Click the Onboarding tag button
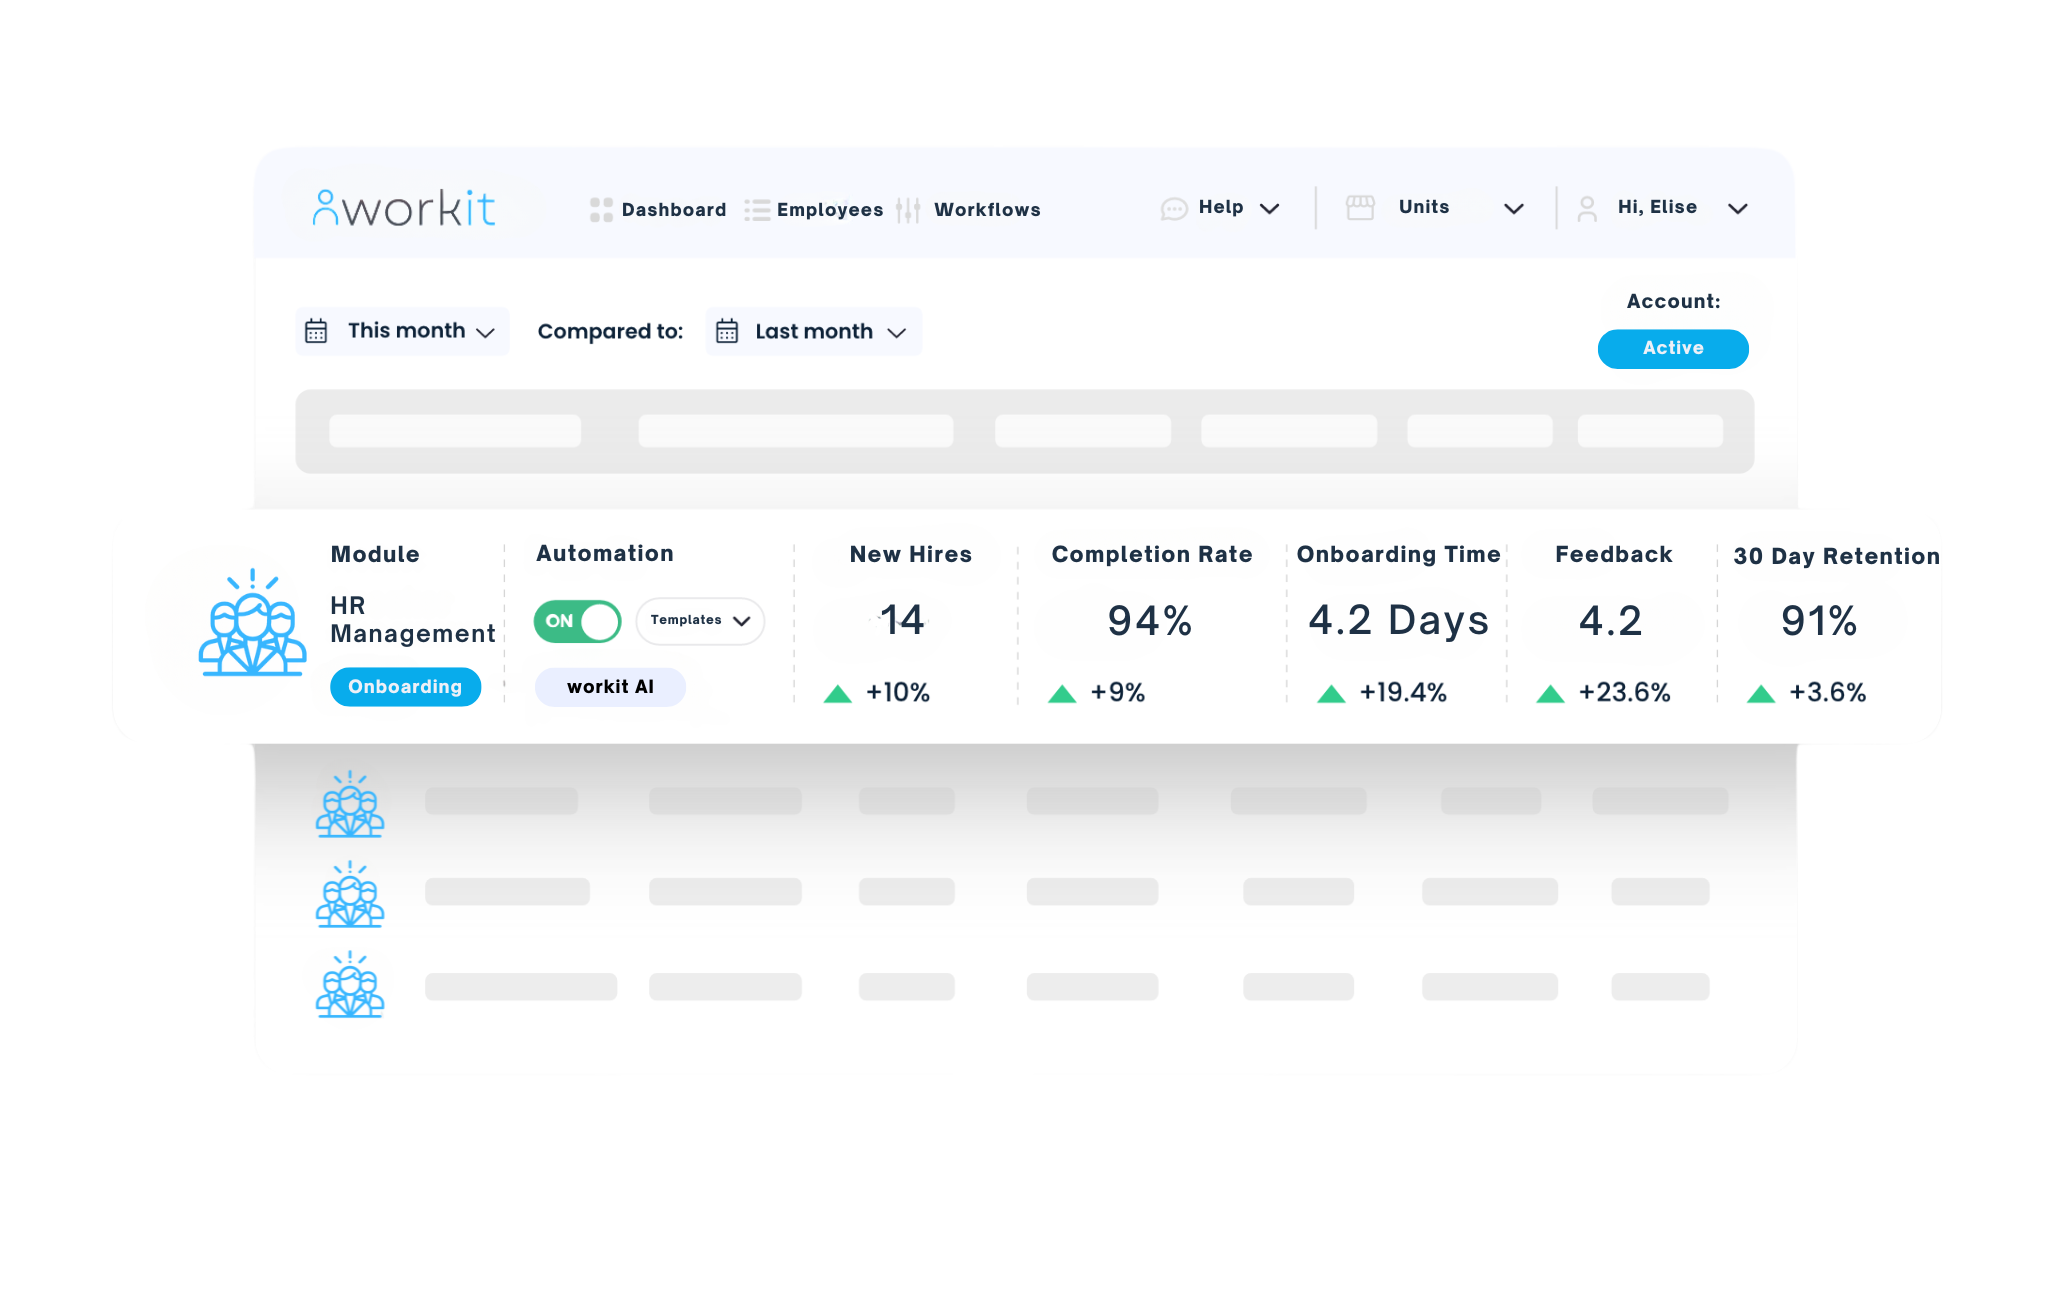 (x=405, y=687)
